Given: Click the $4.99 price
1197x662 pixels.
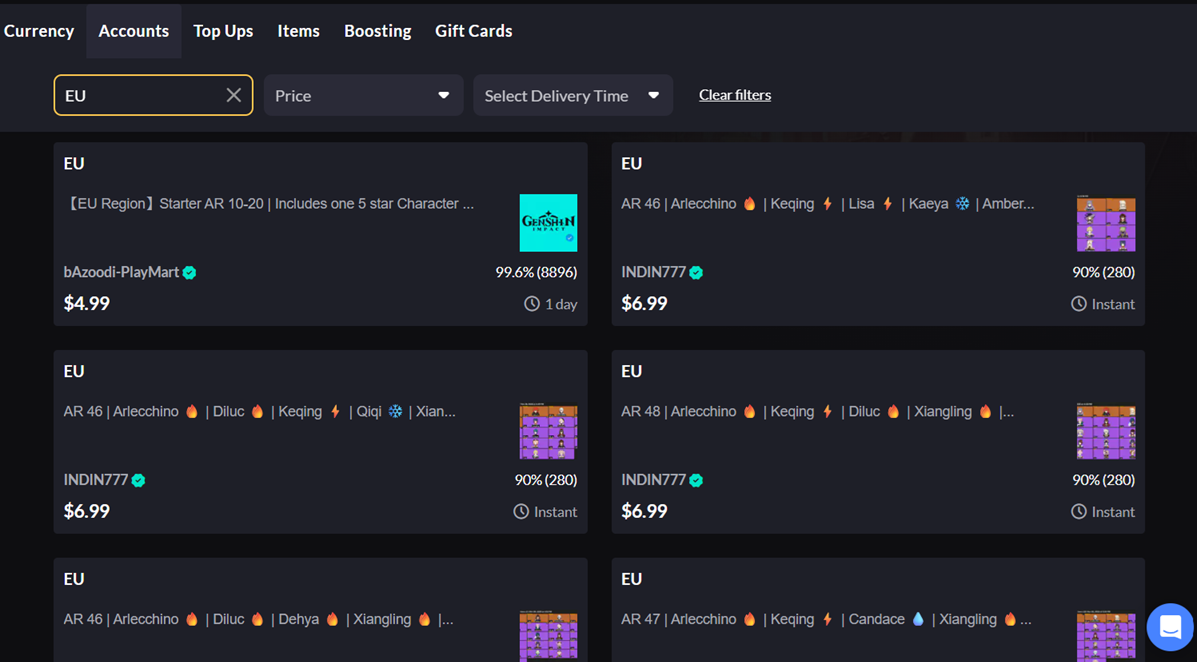Looking at the screenshot, I should [x=87, y=303].
